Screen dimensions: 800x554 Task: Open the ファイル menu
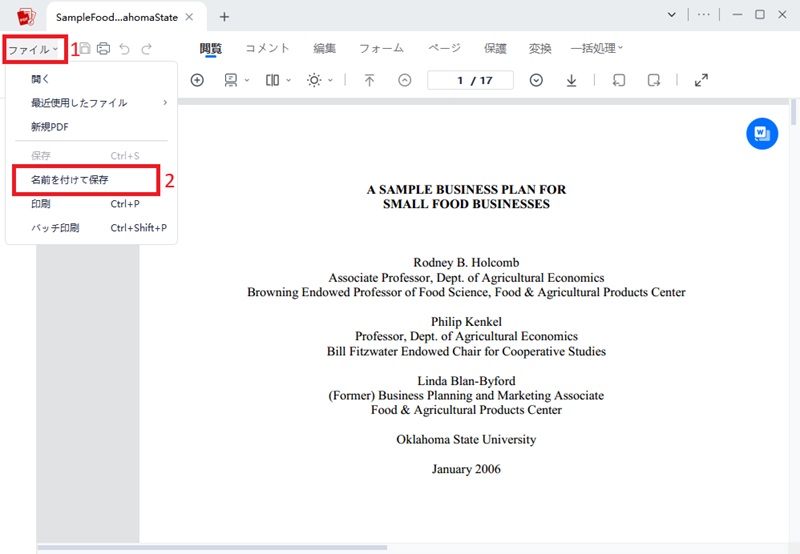(34, 49)
